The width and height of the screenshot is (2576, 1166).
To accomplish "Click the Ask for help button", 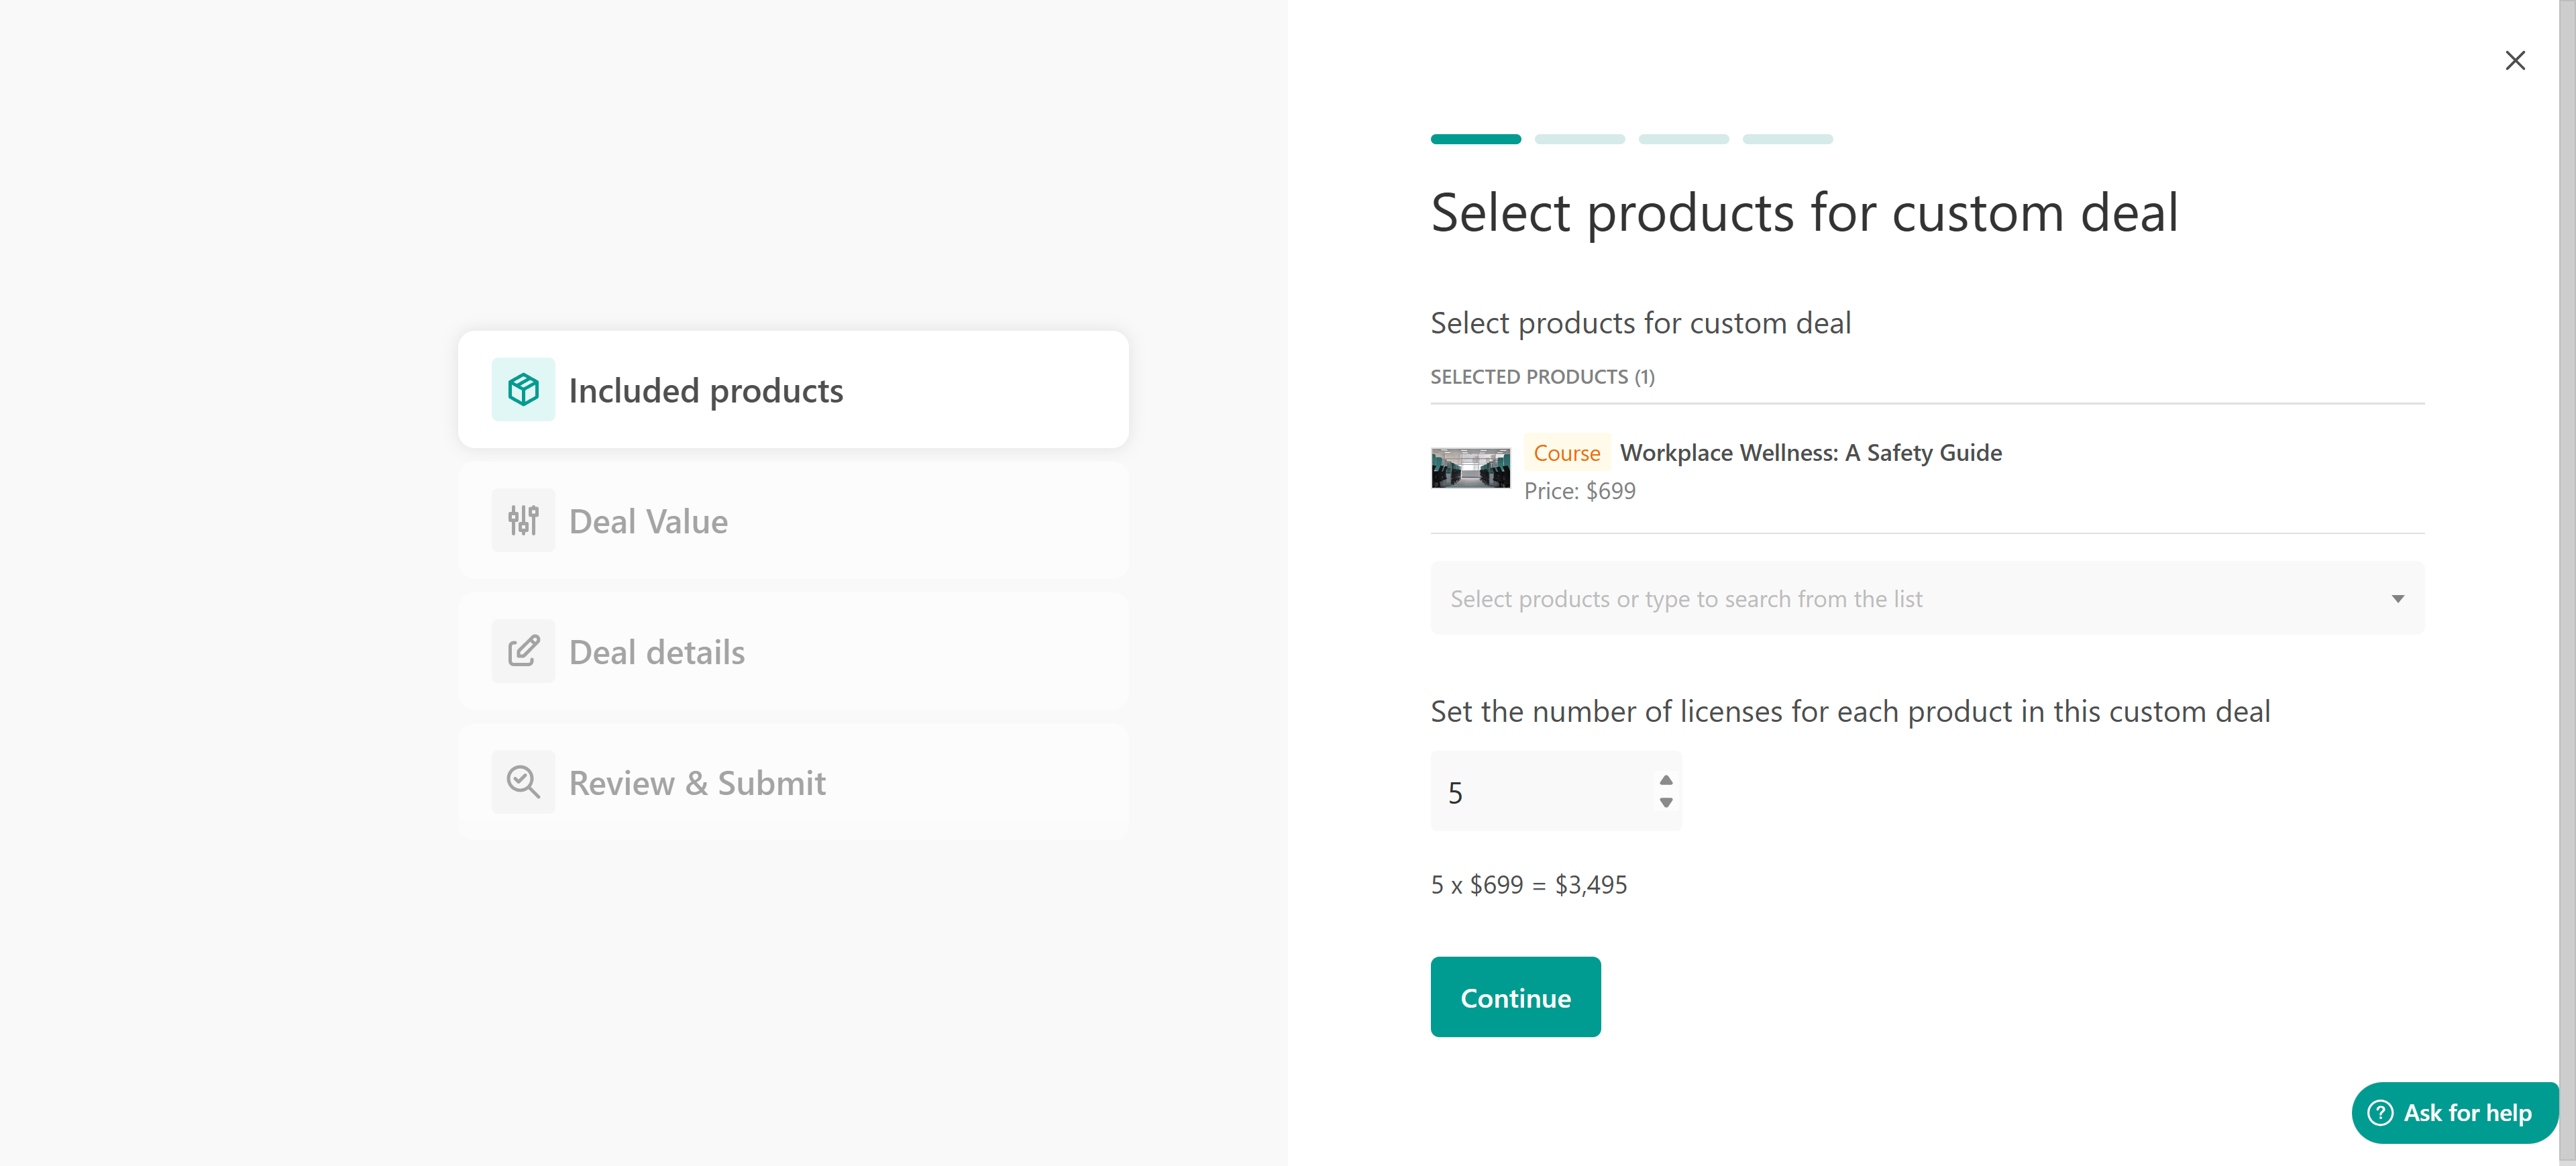I will 2466,1112.
